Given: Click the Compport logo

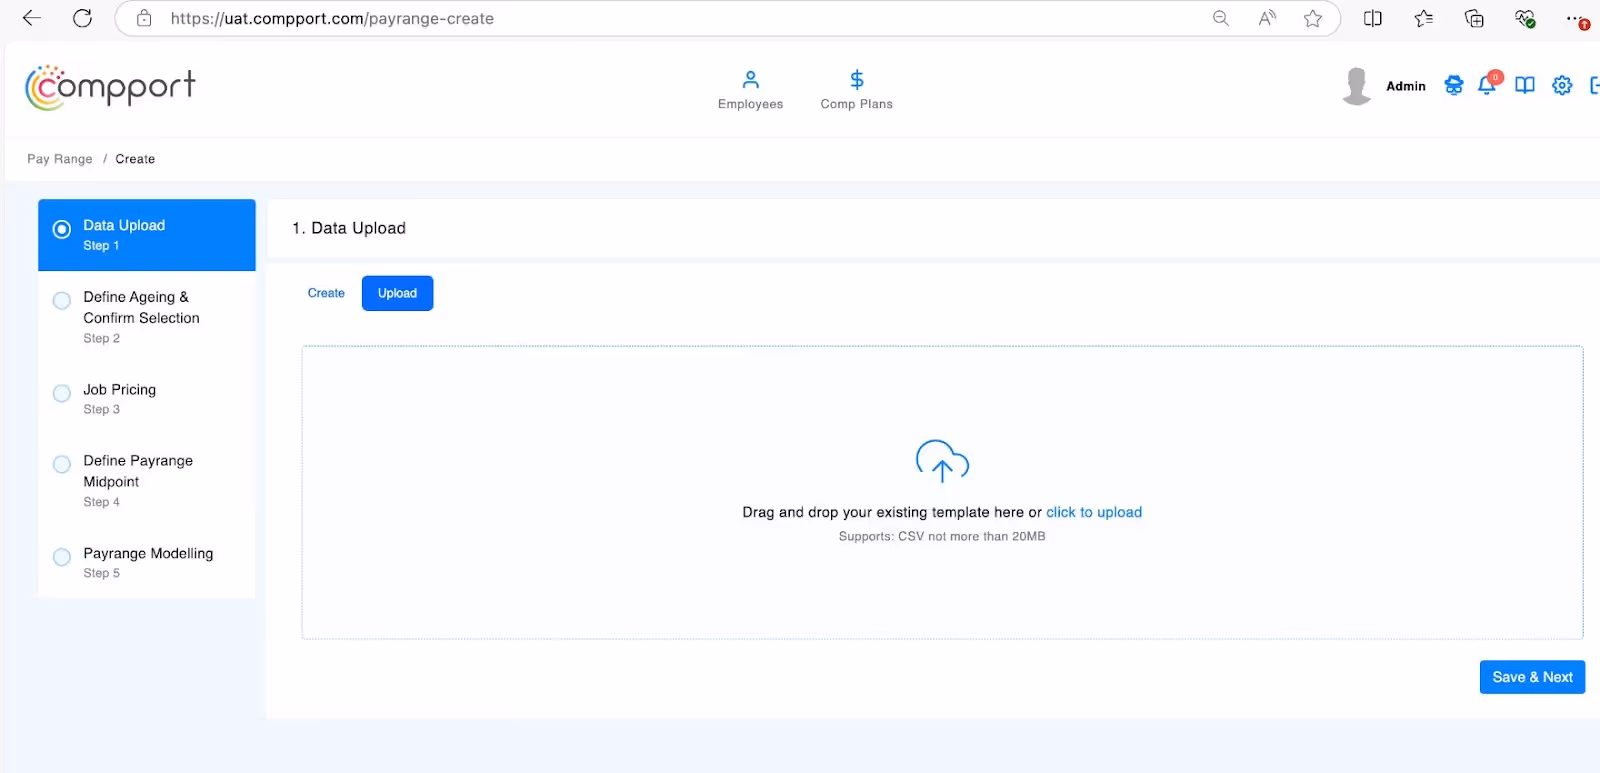Looking at the screenshot, I should pos(110,88).
